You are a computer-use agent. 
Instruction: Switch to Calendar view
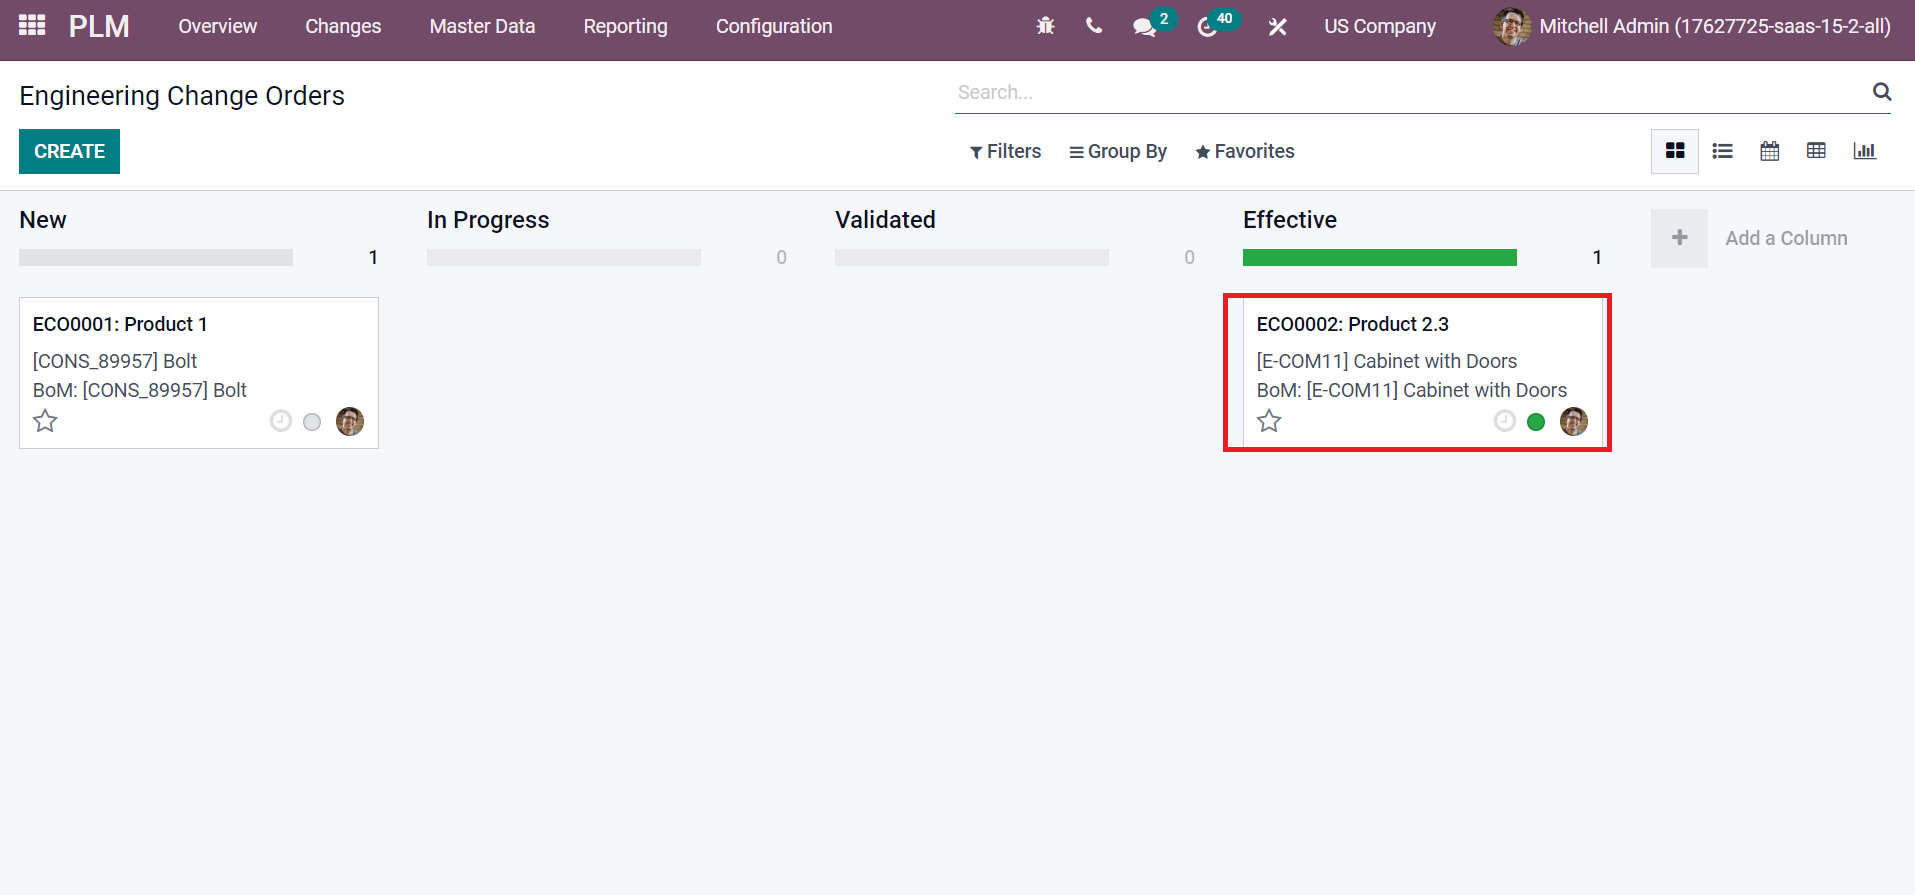coord(1769,151)
